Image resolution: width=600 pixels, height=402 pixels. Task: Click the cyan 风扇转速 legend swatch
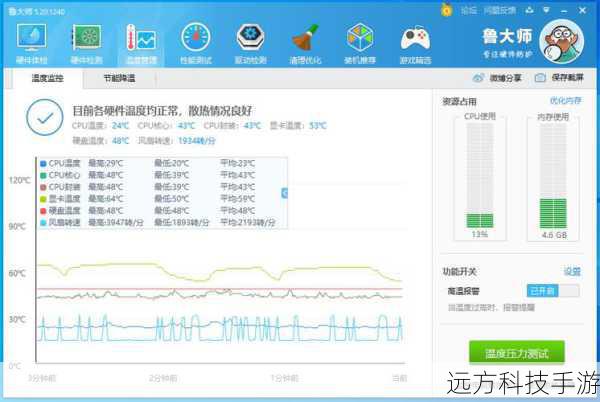point(43,223)
